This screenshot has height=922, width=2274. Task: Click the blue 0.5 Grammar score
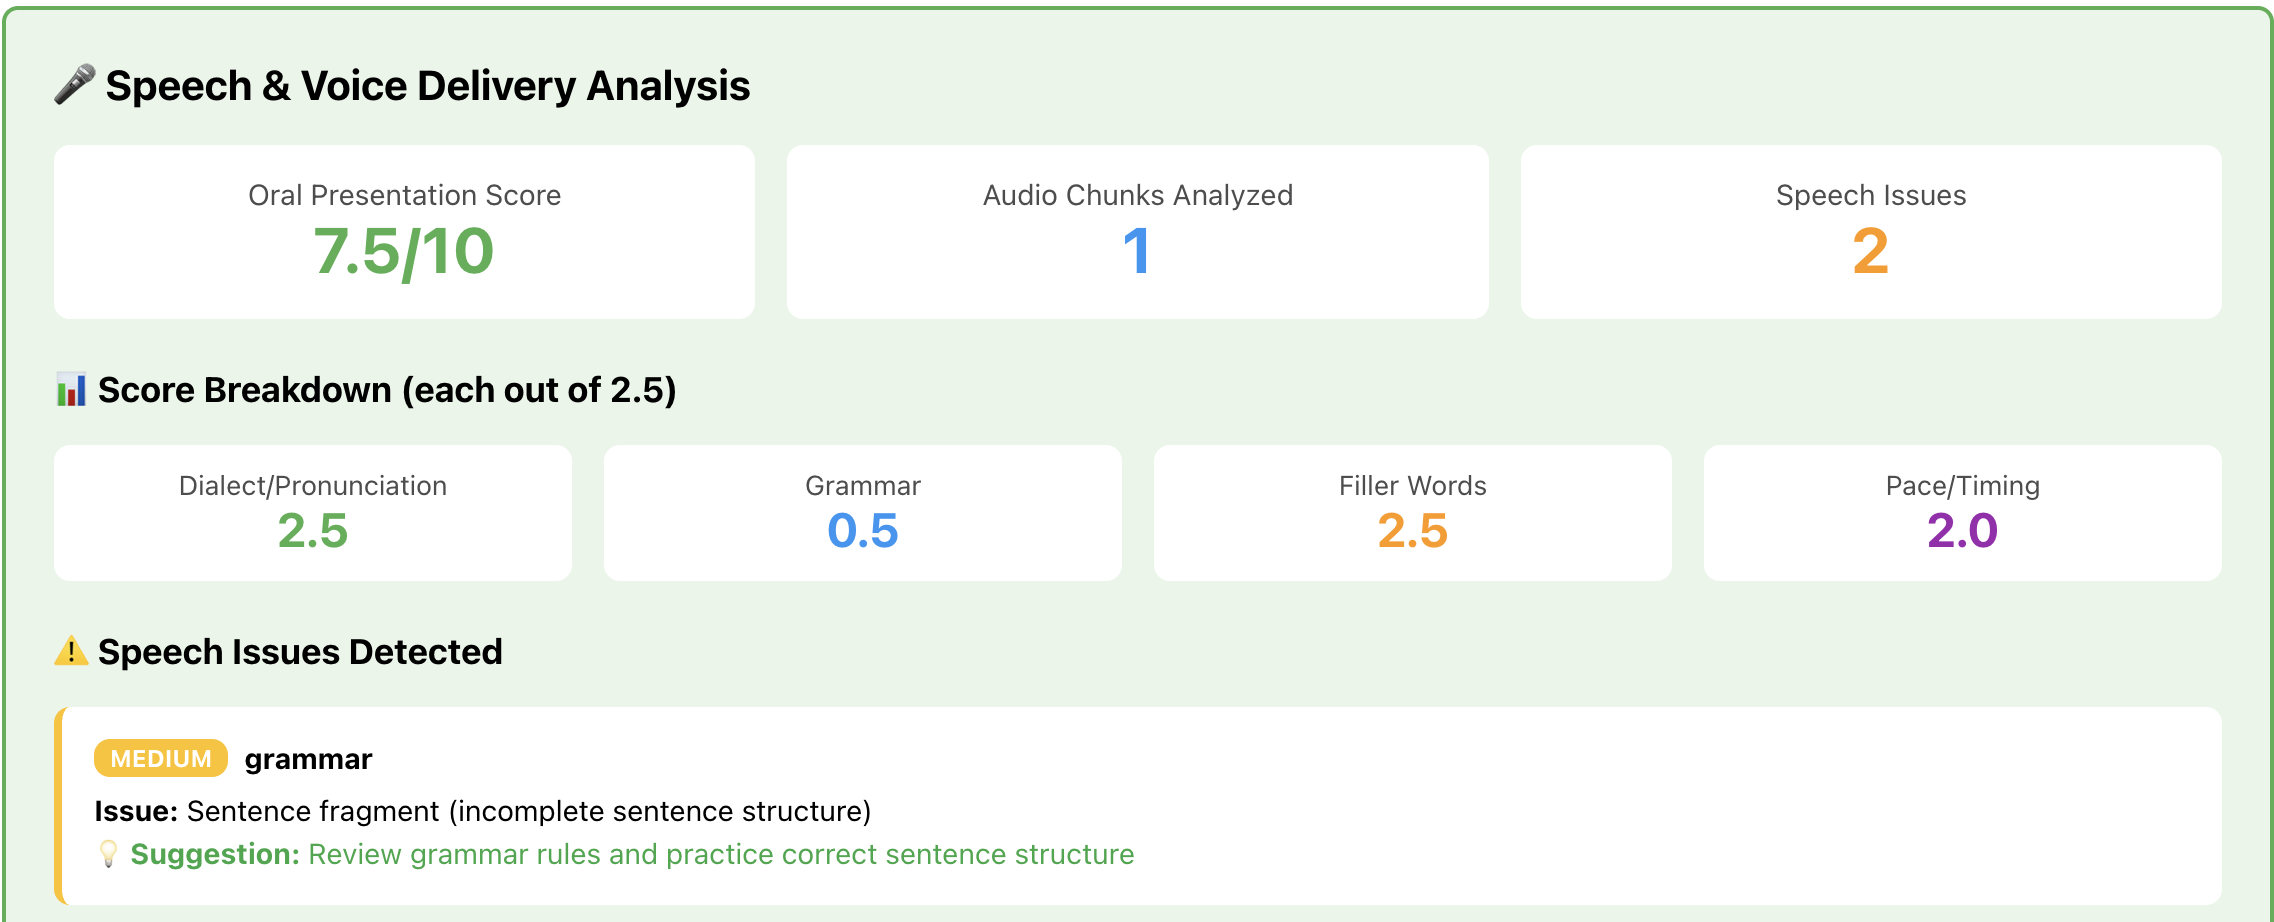pos(863,531)
